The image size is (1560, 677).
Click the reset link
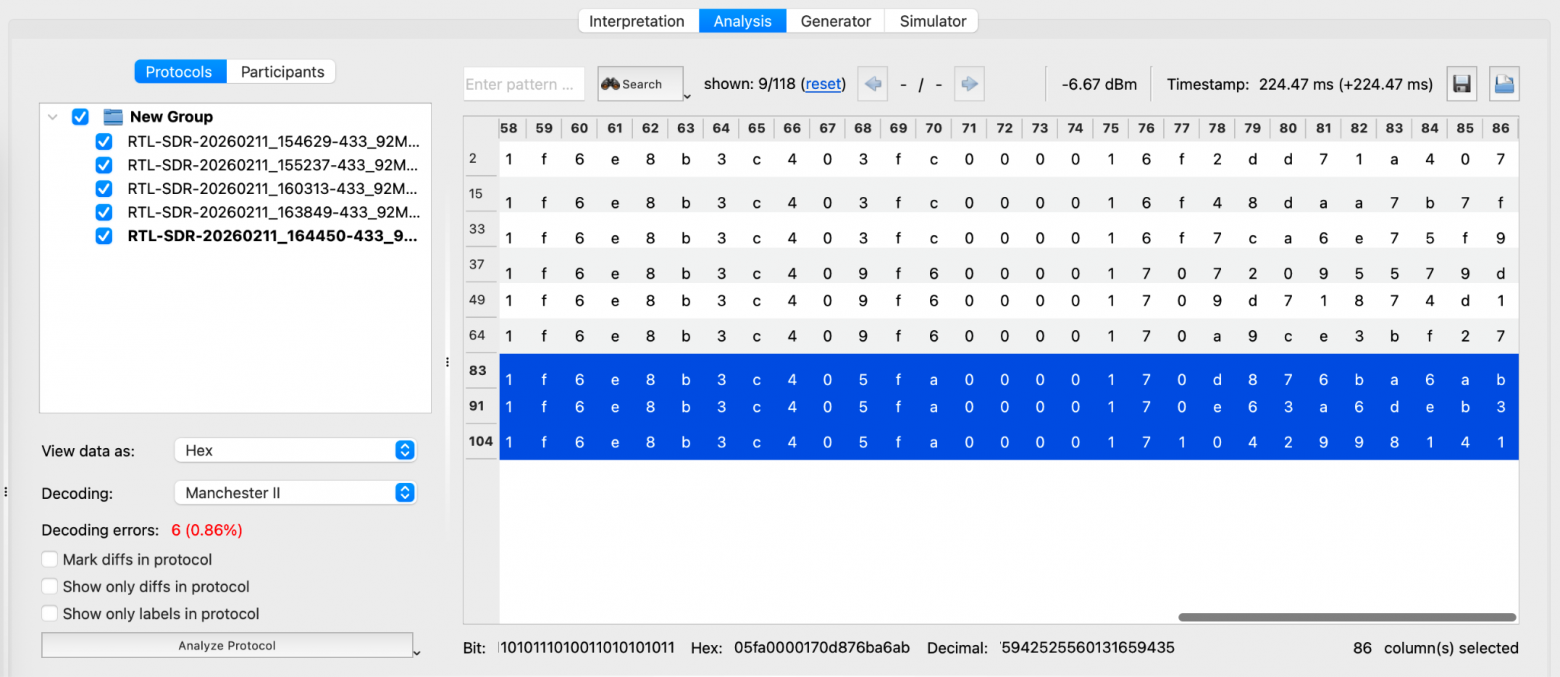click(824, 84)
